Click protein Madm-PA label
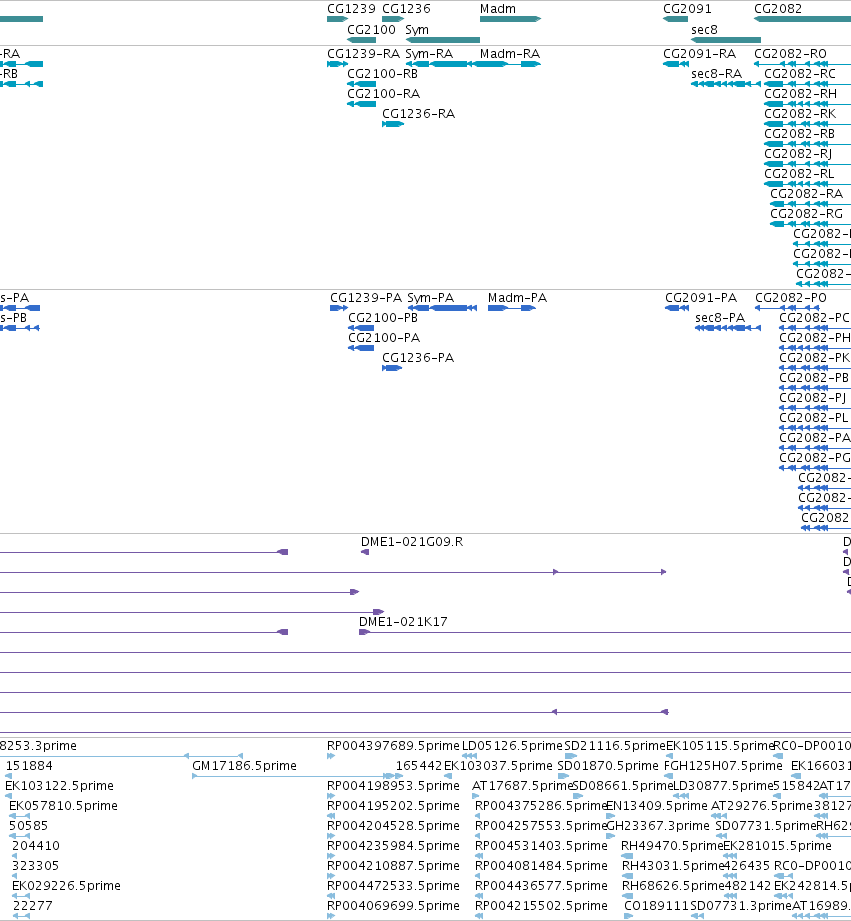The image size is (851, 921). pyautogui.click(x=517, y=298)
